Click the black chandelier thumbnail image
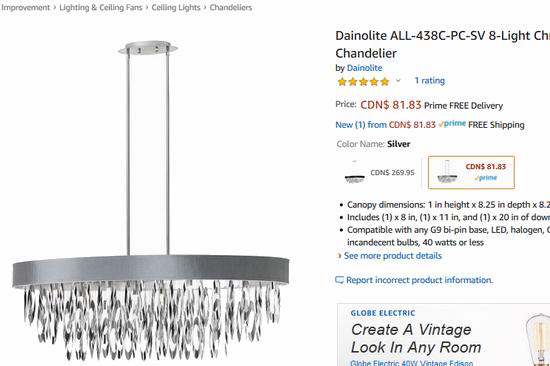Screen dimensions: 550x366 355,172
